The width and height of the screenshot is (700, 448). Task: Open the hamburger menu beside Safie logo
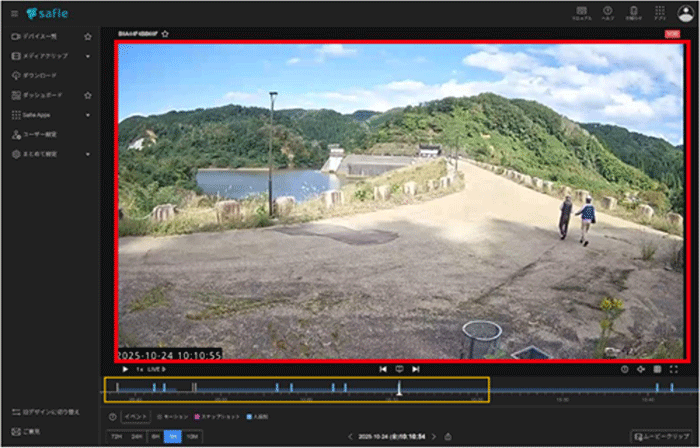(x=14, y=13)
